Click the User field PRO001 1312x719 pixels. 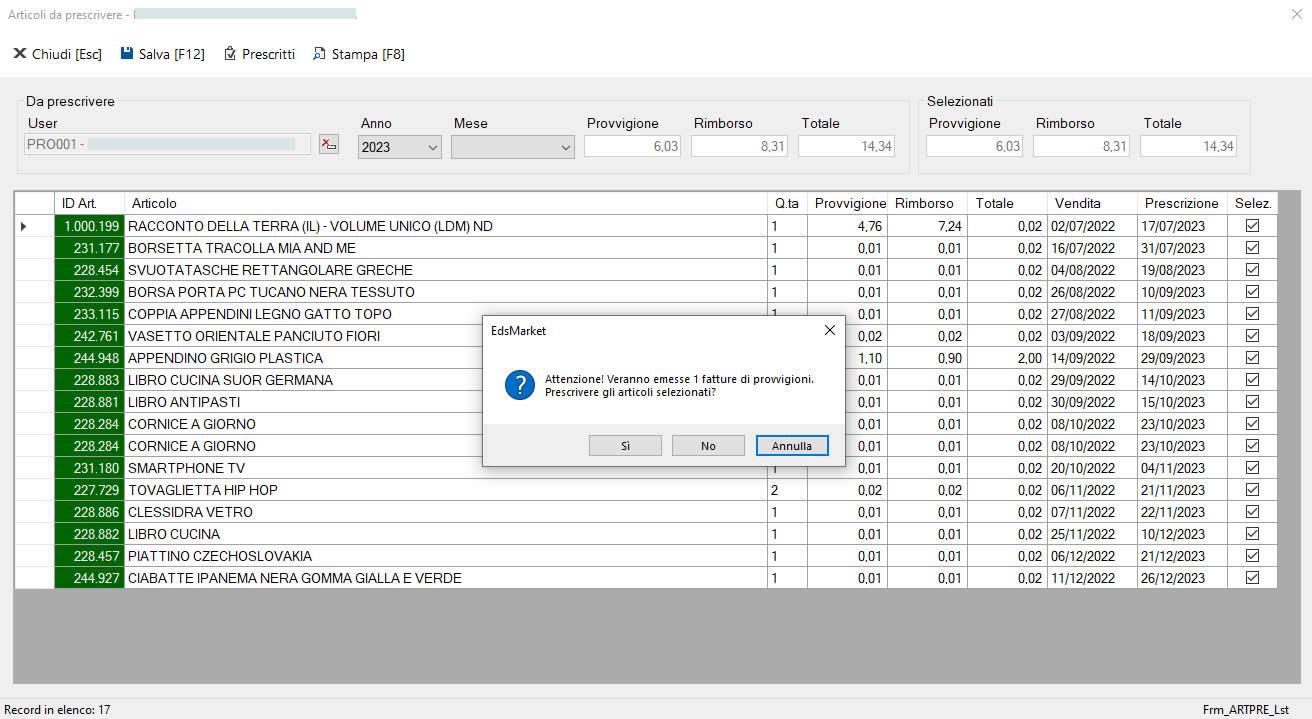click(x=167, y=145)
